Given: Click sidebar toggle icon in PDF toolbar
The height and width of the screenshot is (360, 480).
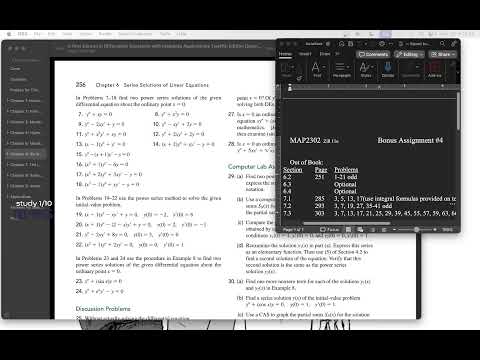Looking at the screenshot, I should (x=60, y=48).
